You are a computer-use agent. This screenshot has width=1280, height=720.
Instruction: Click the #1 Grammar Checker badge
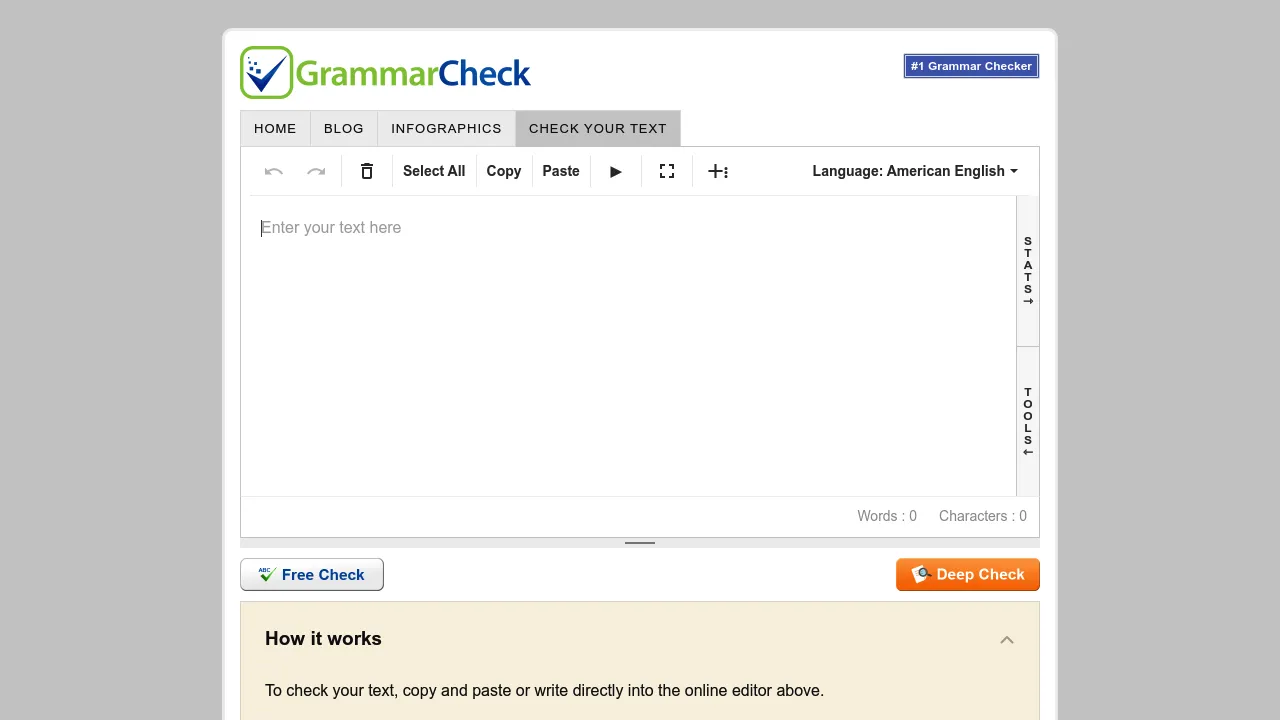[x=970, y=65]
